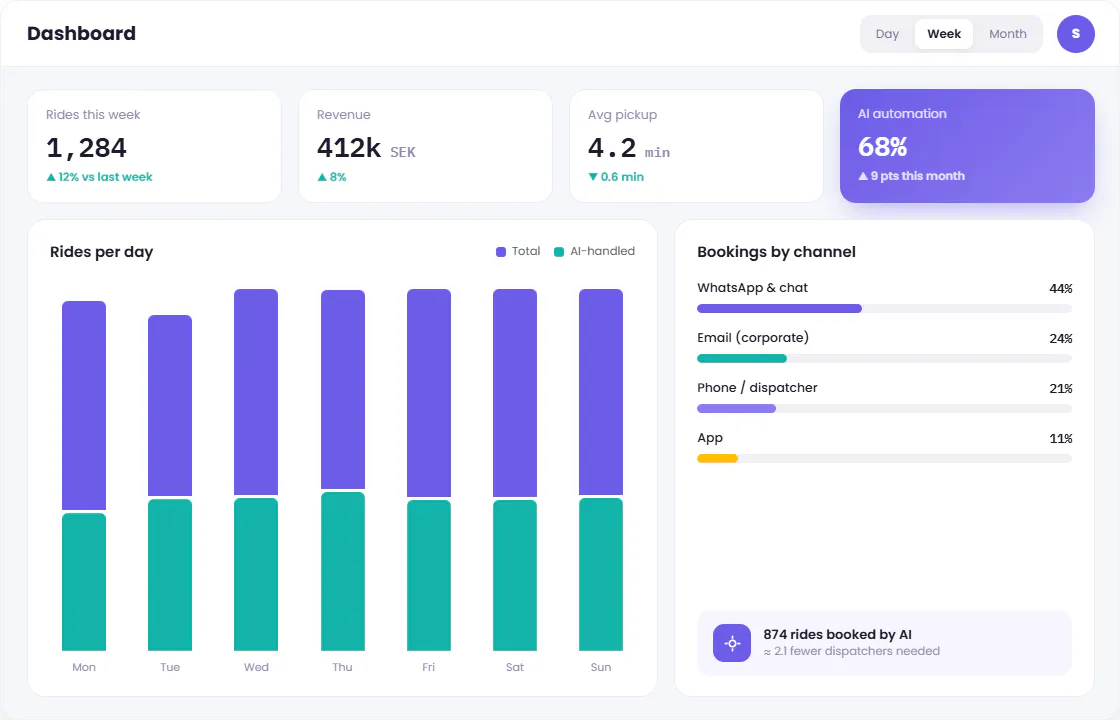1120x720 pixels.
Task: Click the Fri axis label
Action: pos(429,667)
